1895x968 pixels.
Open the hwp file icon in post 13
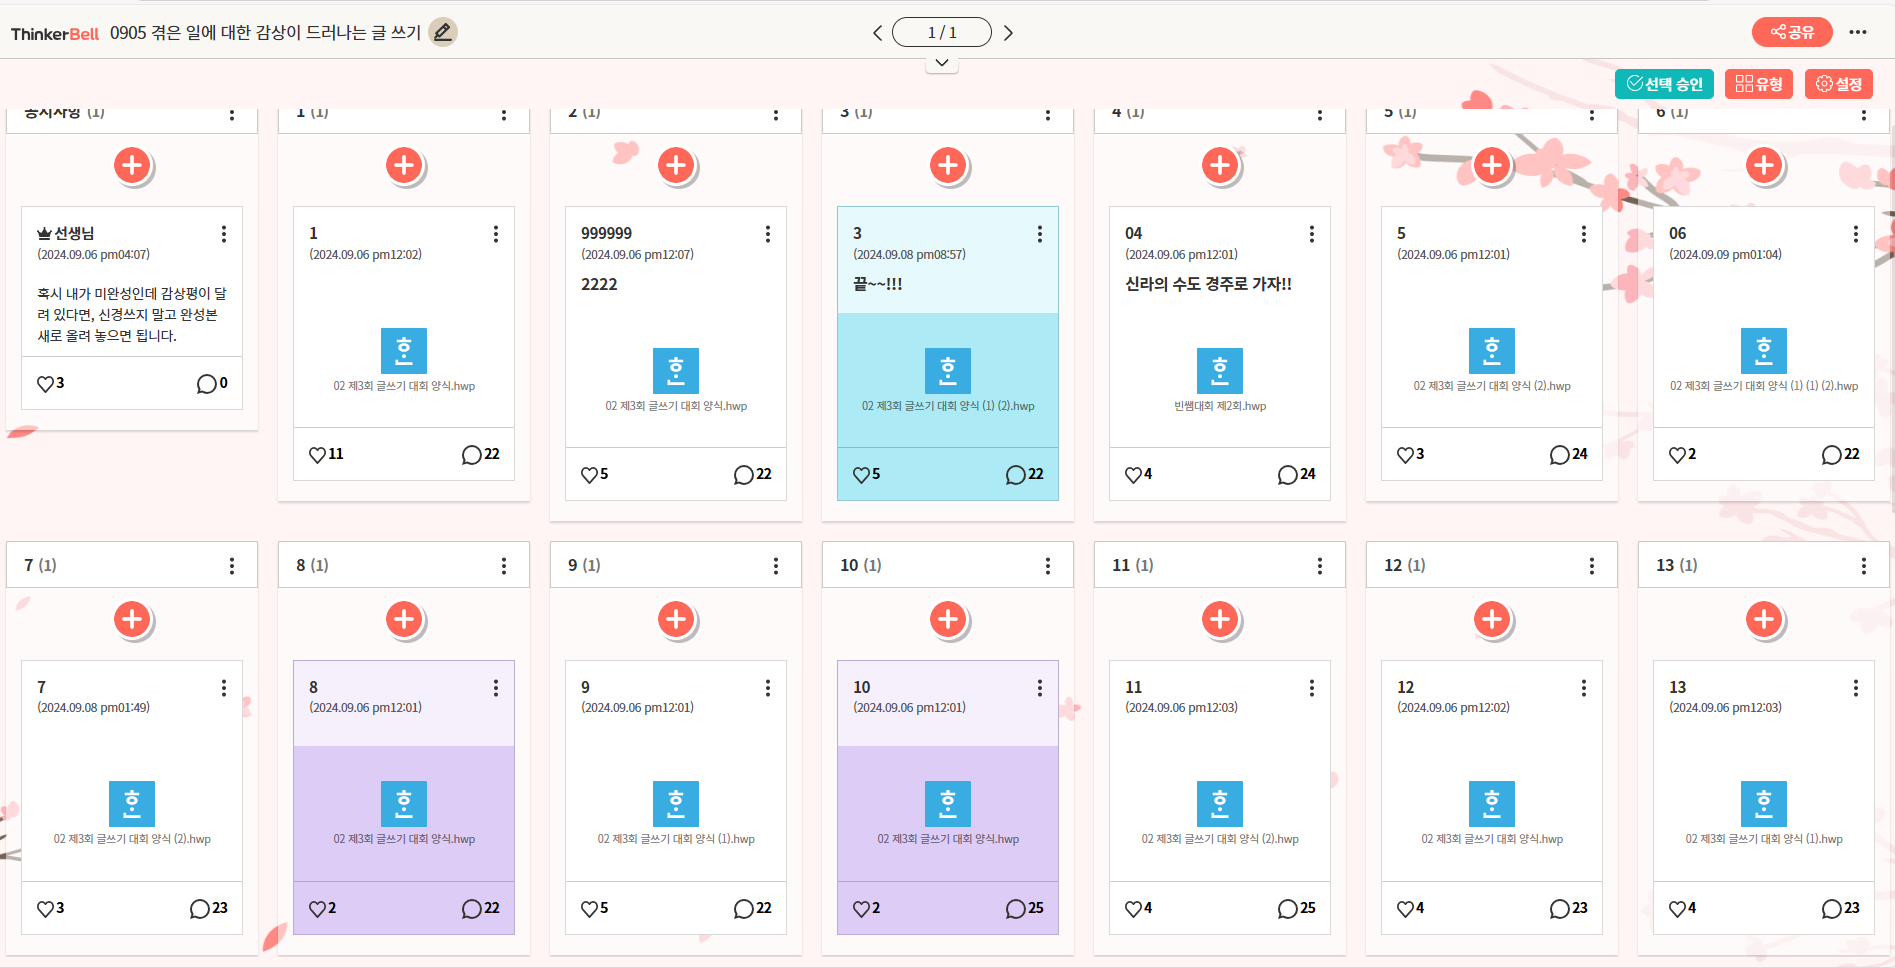click(1763, 804)
